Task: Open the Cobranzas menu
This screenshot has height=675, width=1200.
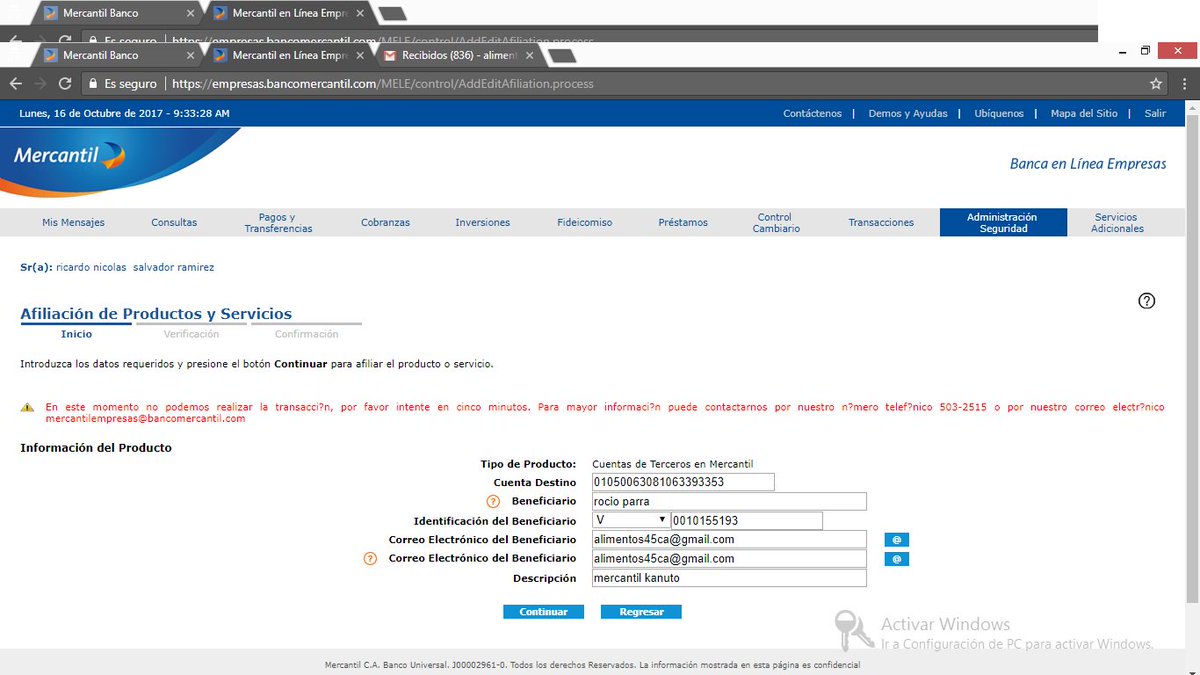Action: [x=385, y=222]
